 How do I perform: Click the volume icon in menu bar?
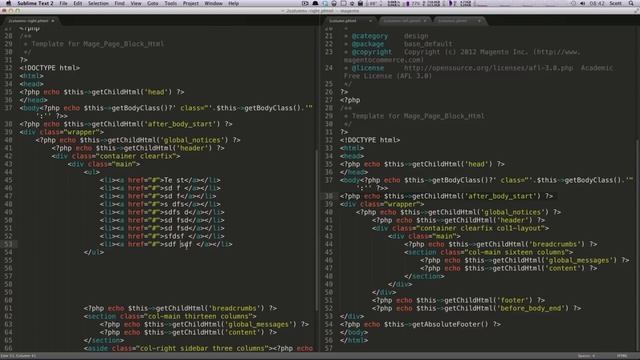[x=582, y=3]
